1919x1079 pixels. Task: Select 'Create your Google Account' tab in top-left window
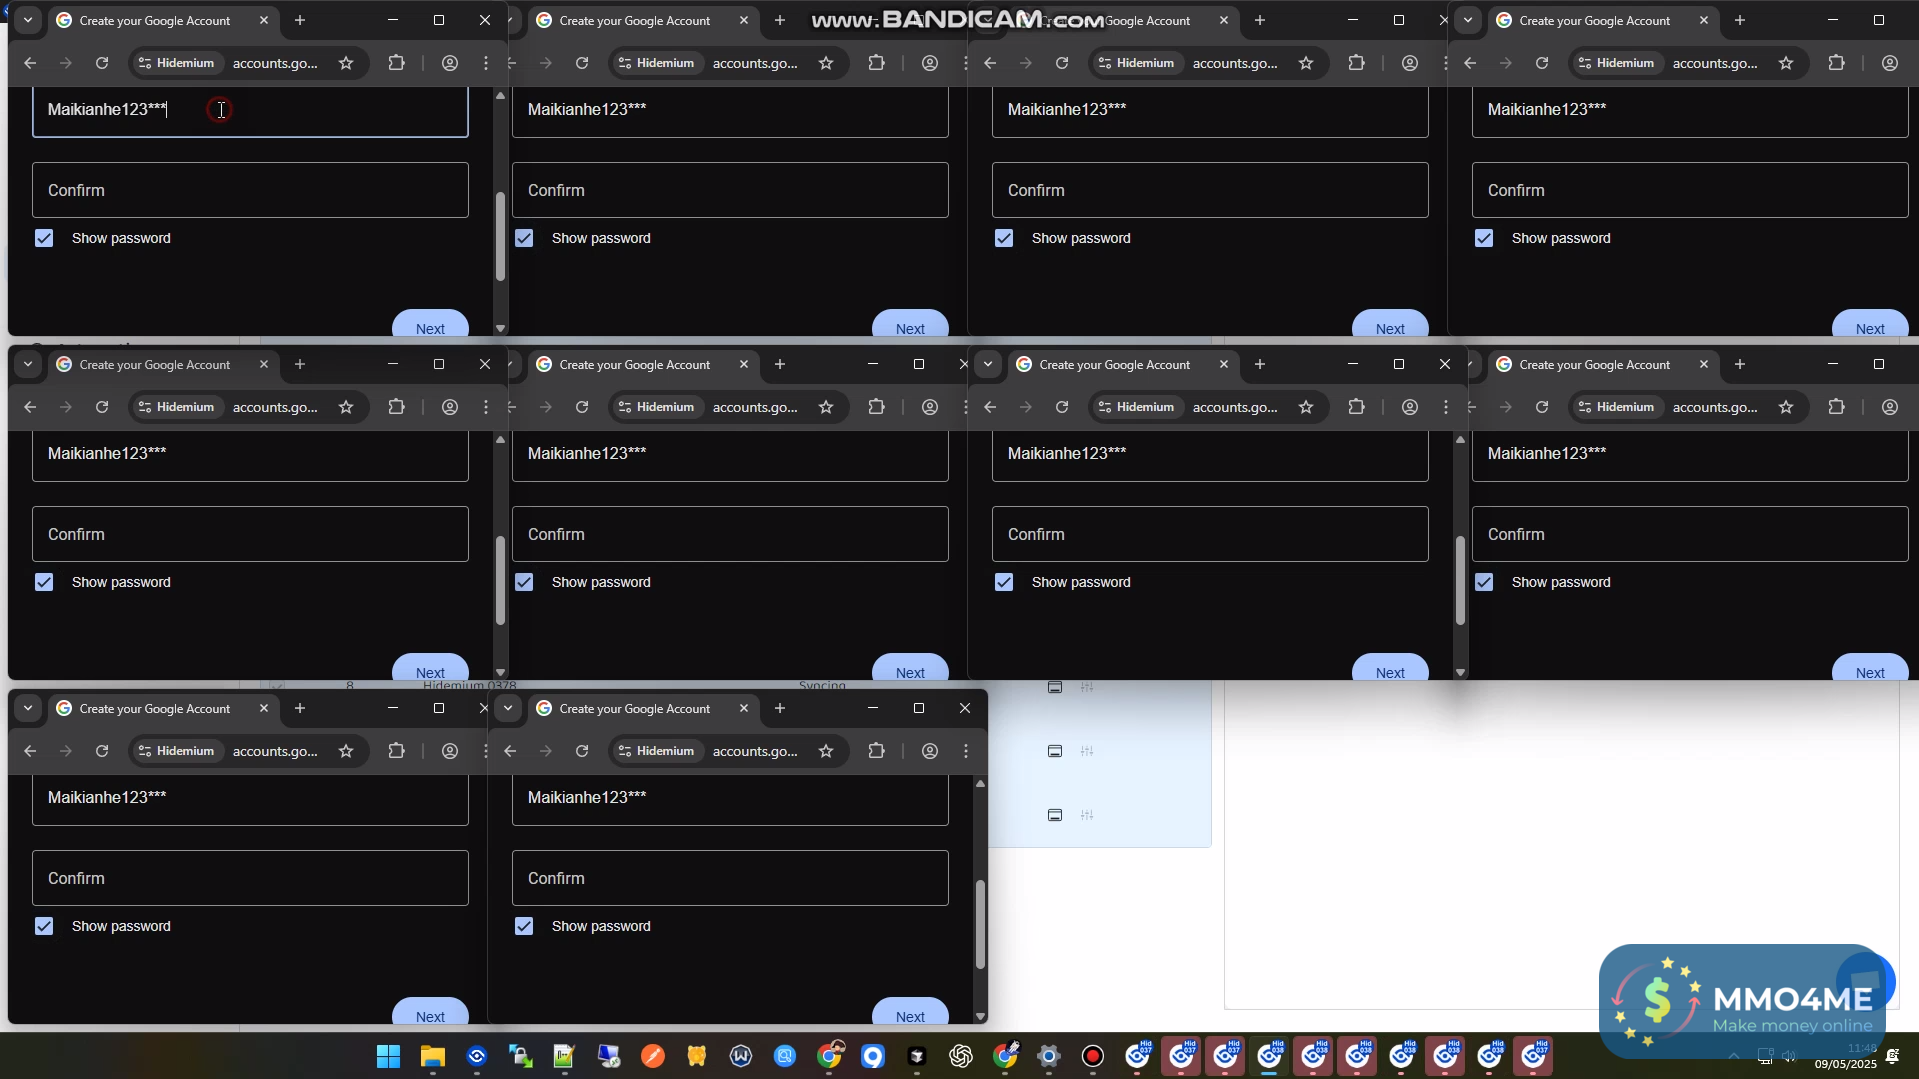155,20
